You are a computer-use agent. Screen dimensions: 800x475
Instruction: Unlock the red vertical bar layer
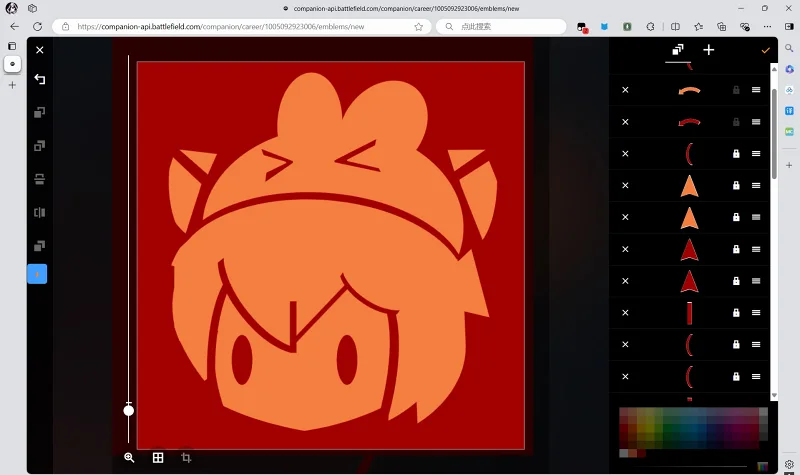(x=736, y=313)
